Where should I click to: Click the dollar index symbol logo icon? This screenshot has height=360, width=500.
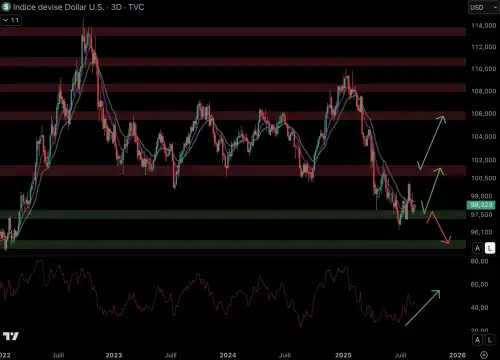point(6,7)
